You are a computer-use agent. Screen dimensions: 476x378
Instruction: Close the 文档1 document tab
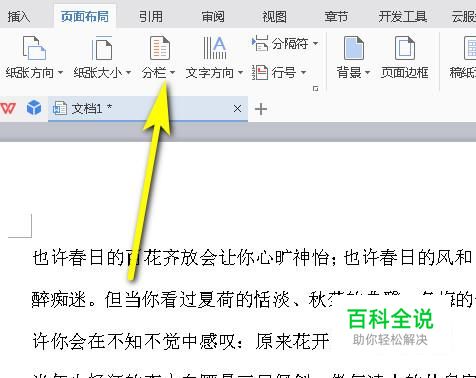pos(237,109)
